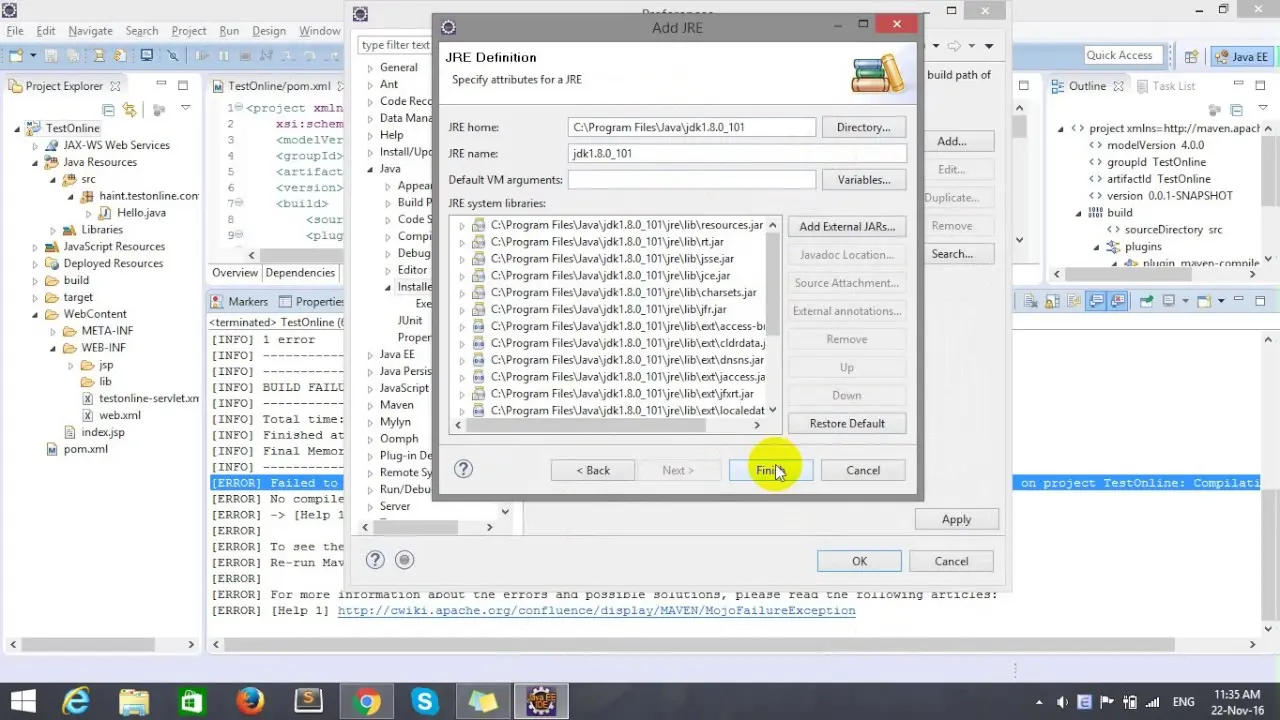Expand the General preferences node
Image resolution: width=1280 pixels, height=720 pixels.
(370, 68)
